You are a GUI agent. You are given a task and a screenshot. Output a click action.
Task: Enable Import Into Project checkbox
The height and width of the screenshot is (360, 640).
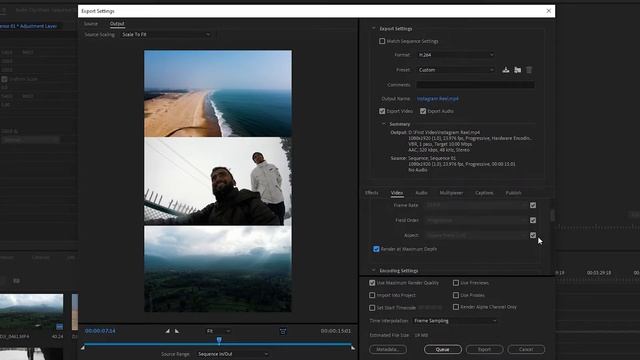(372, 295)
